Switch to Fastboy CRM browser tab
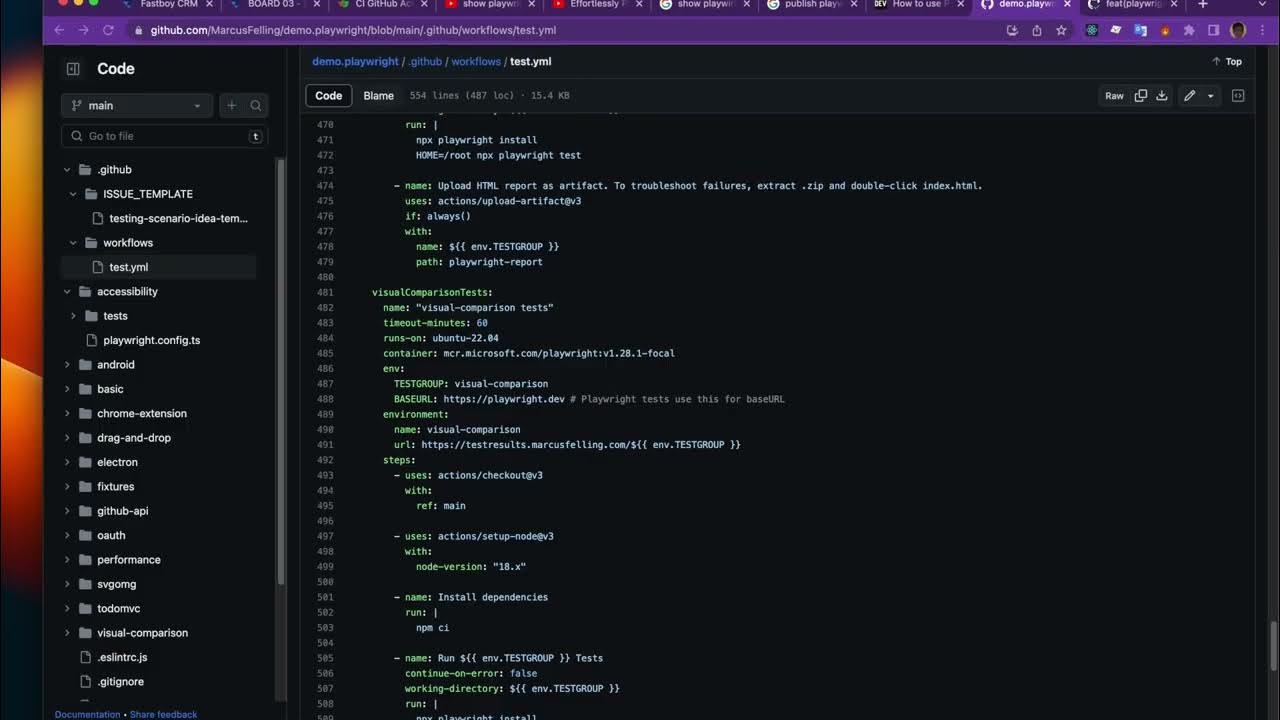 pos(168,5)
